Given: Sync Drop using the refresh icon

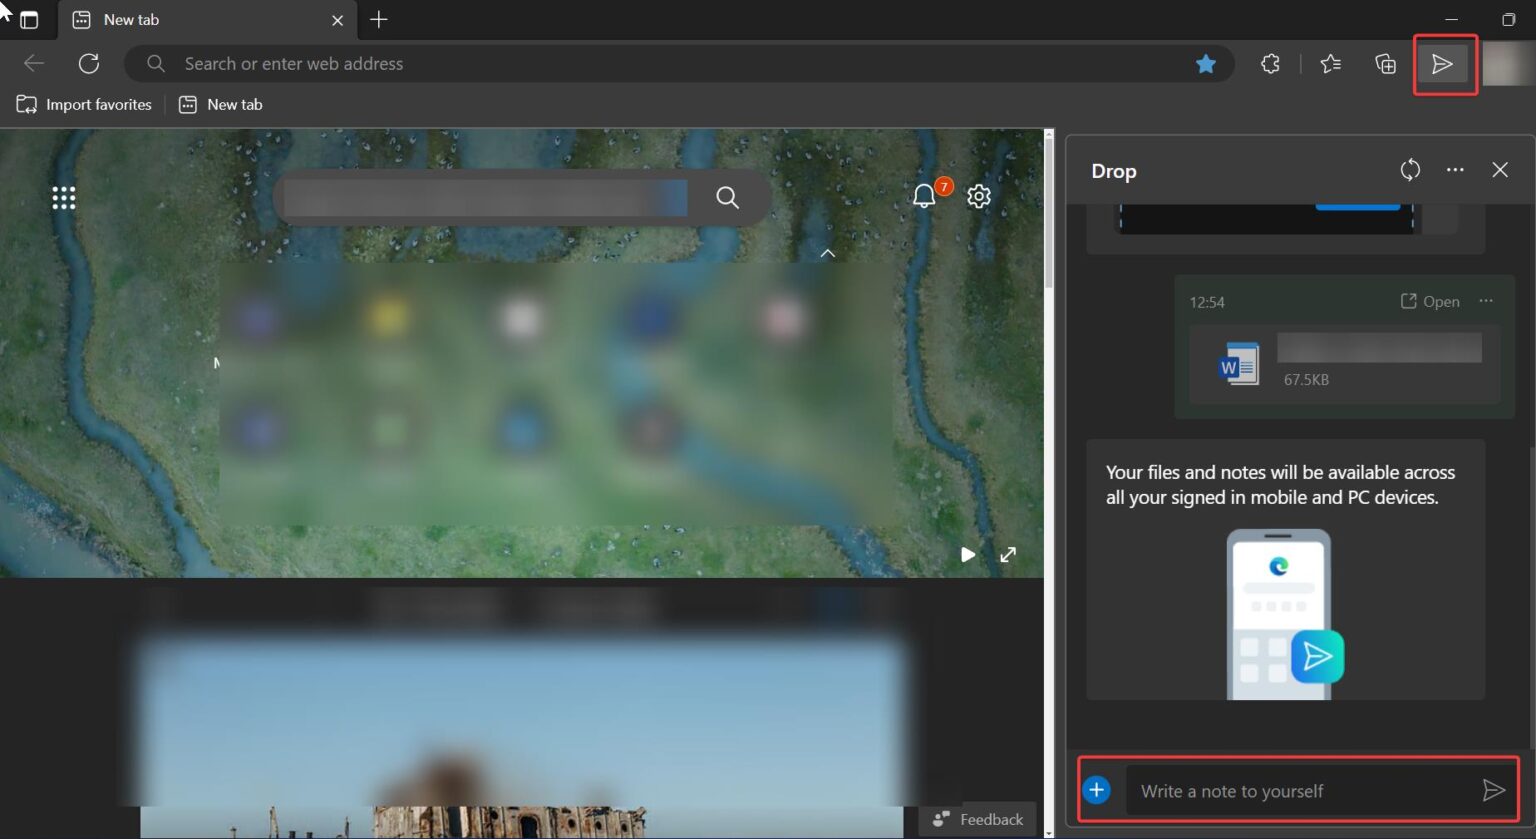Looking at the screenshot, I should click(x=1410, y=170).
